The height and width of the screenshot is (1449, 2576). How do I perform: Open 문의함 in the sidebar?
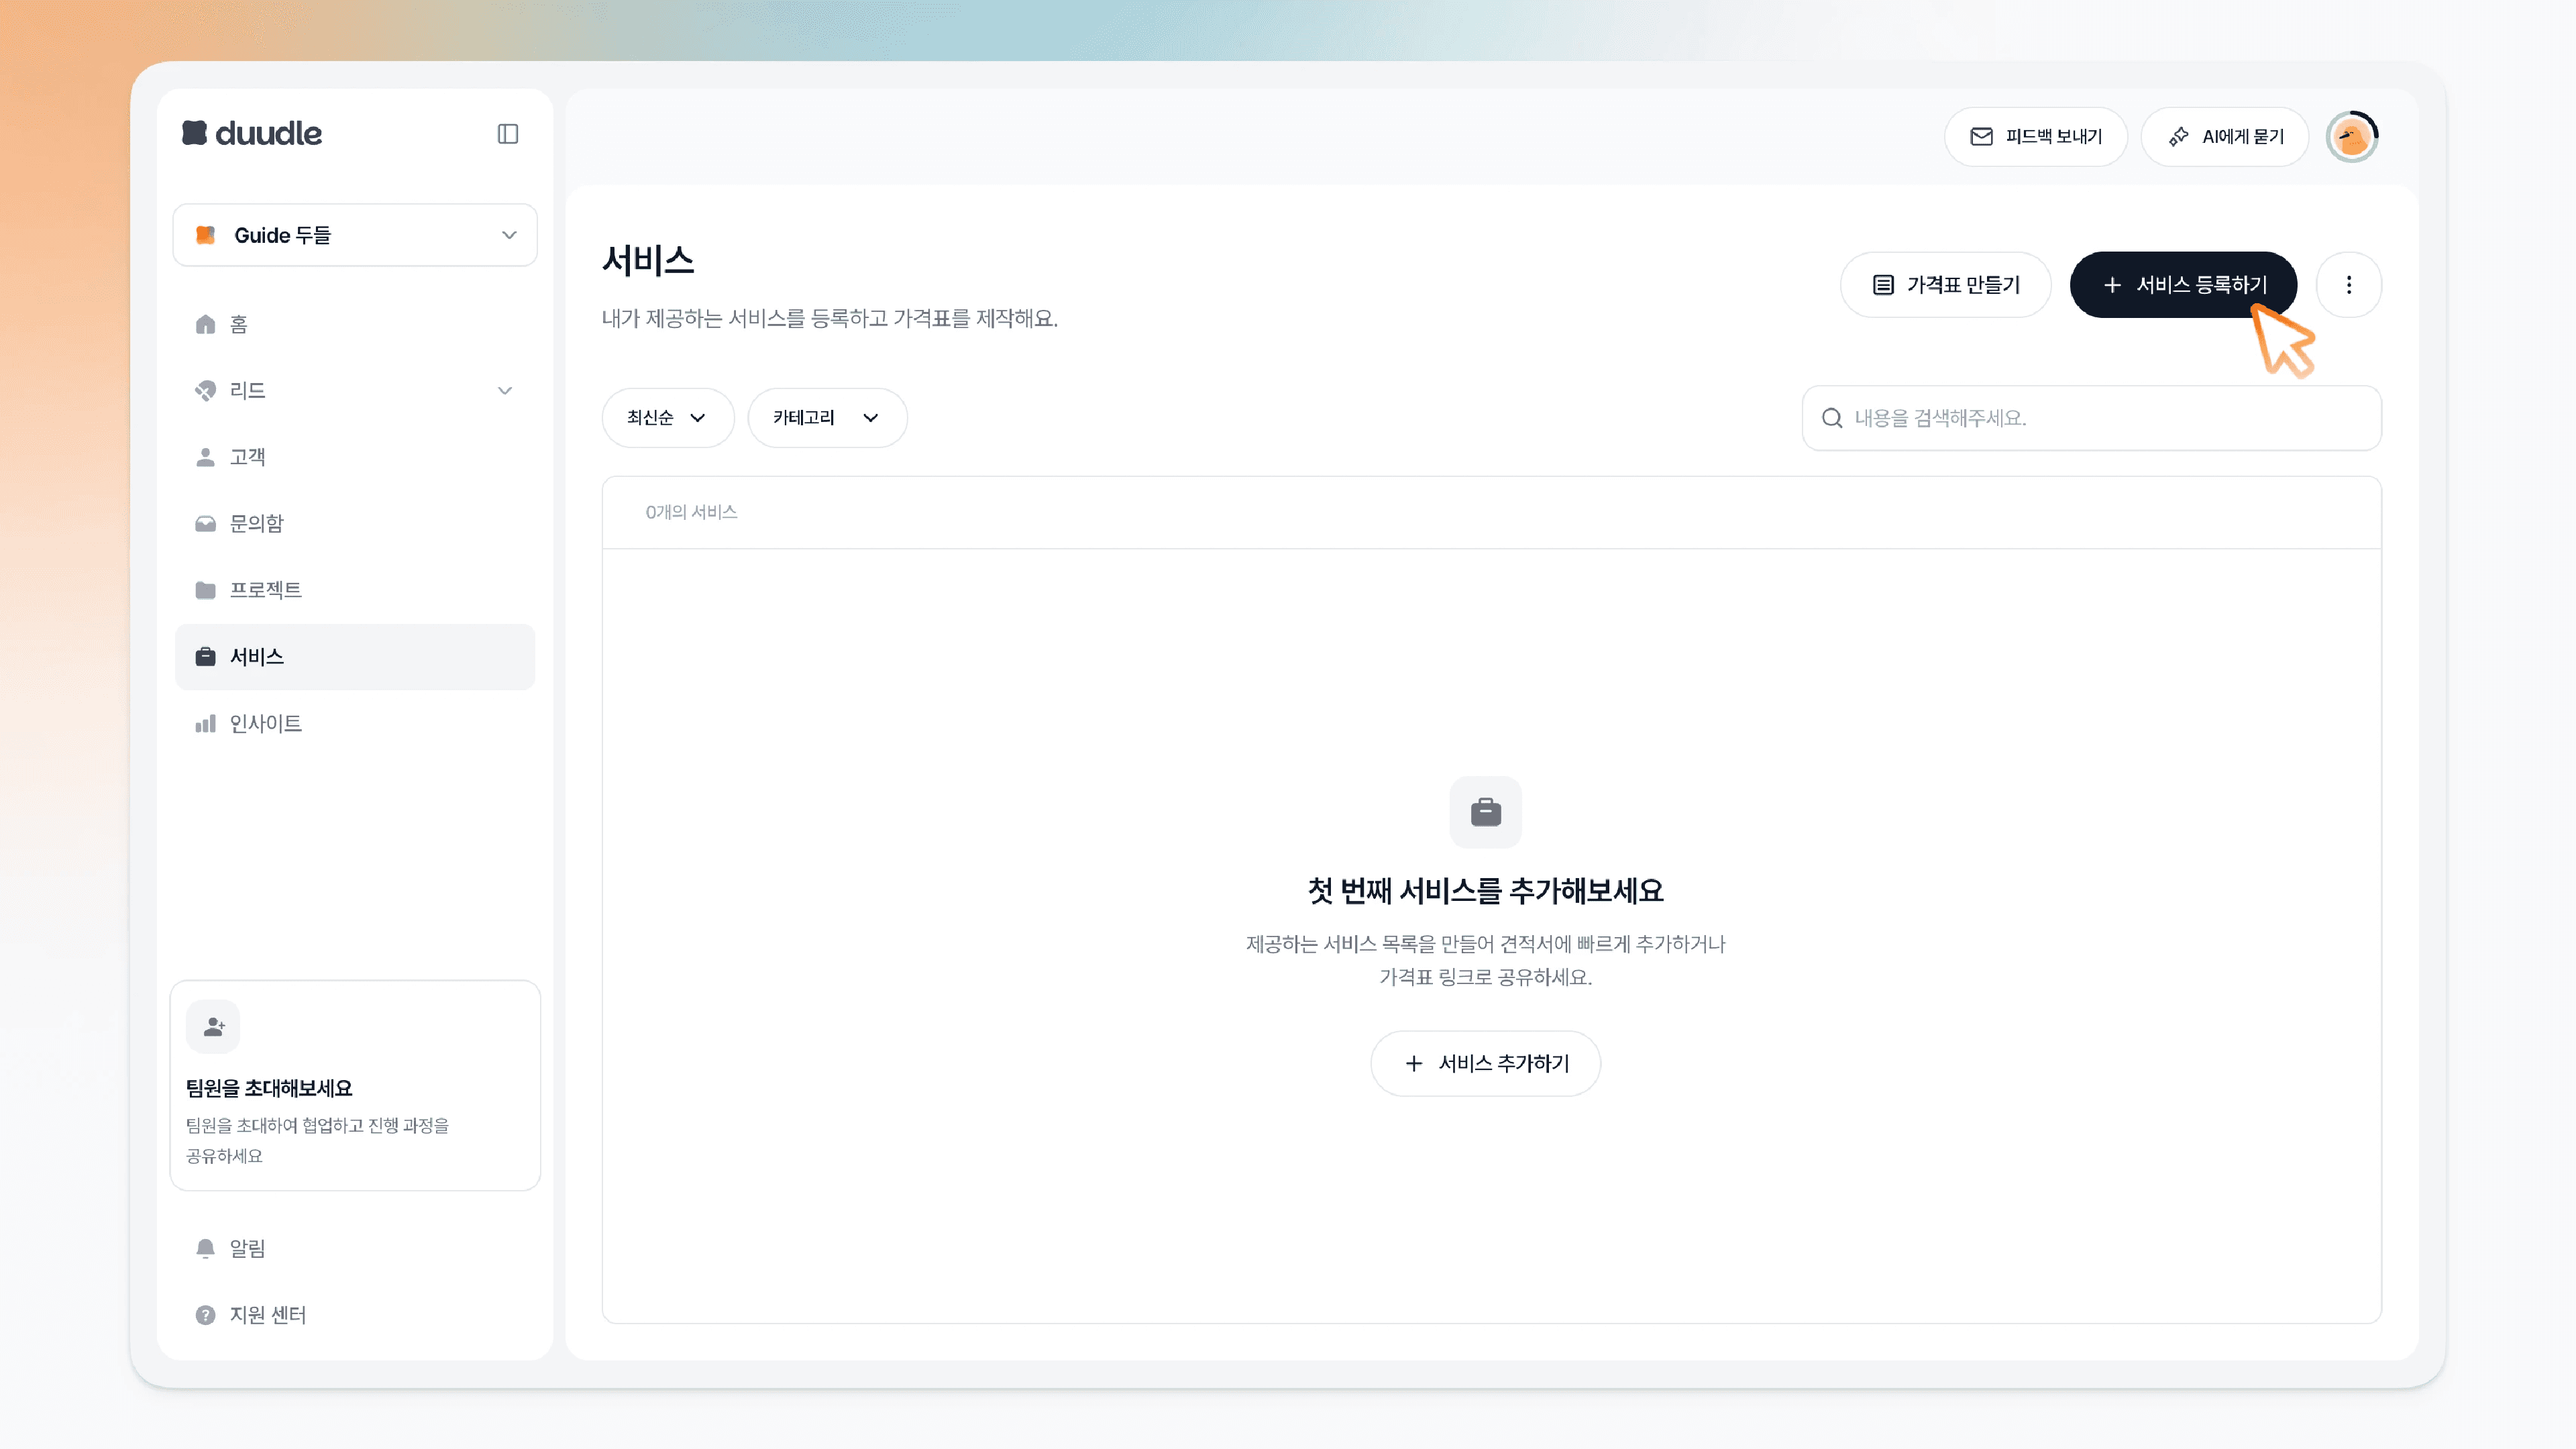click(355, 523)
